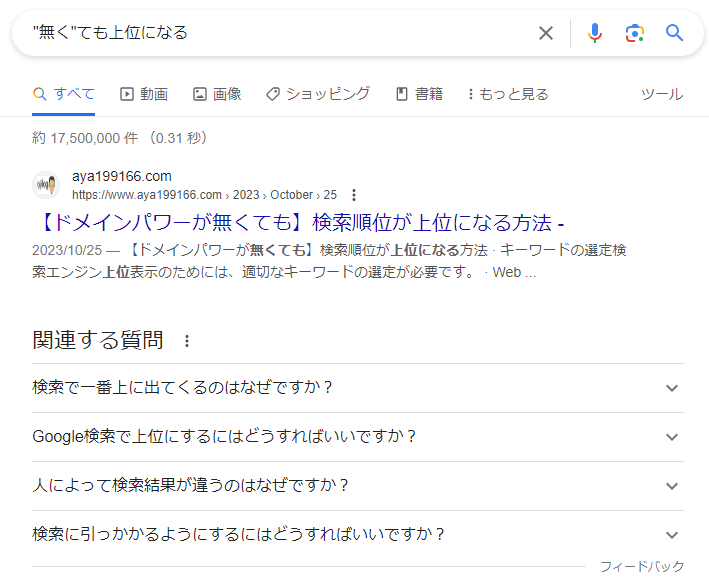Open the three-dot menu beside the aya199166.com URL
Screen dimensions: 709x581
point(354,195)
